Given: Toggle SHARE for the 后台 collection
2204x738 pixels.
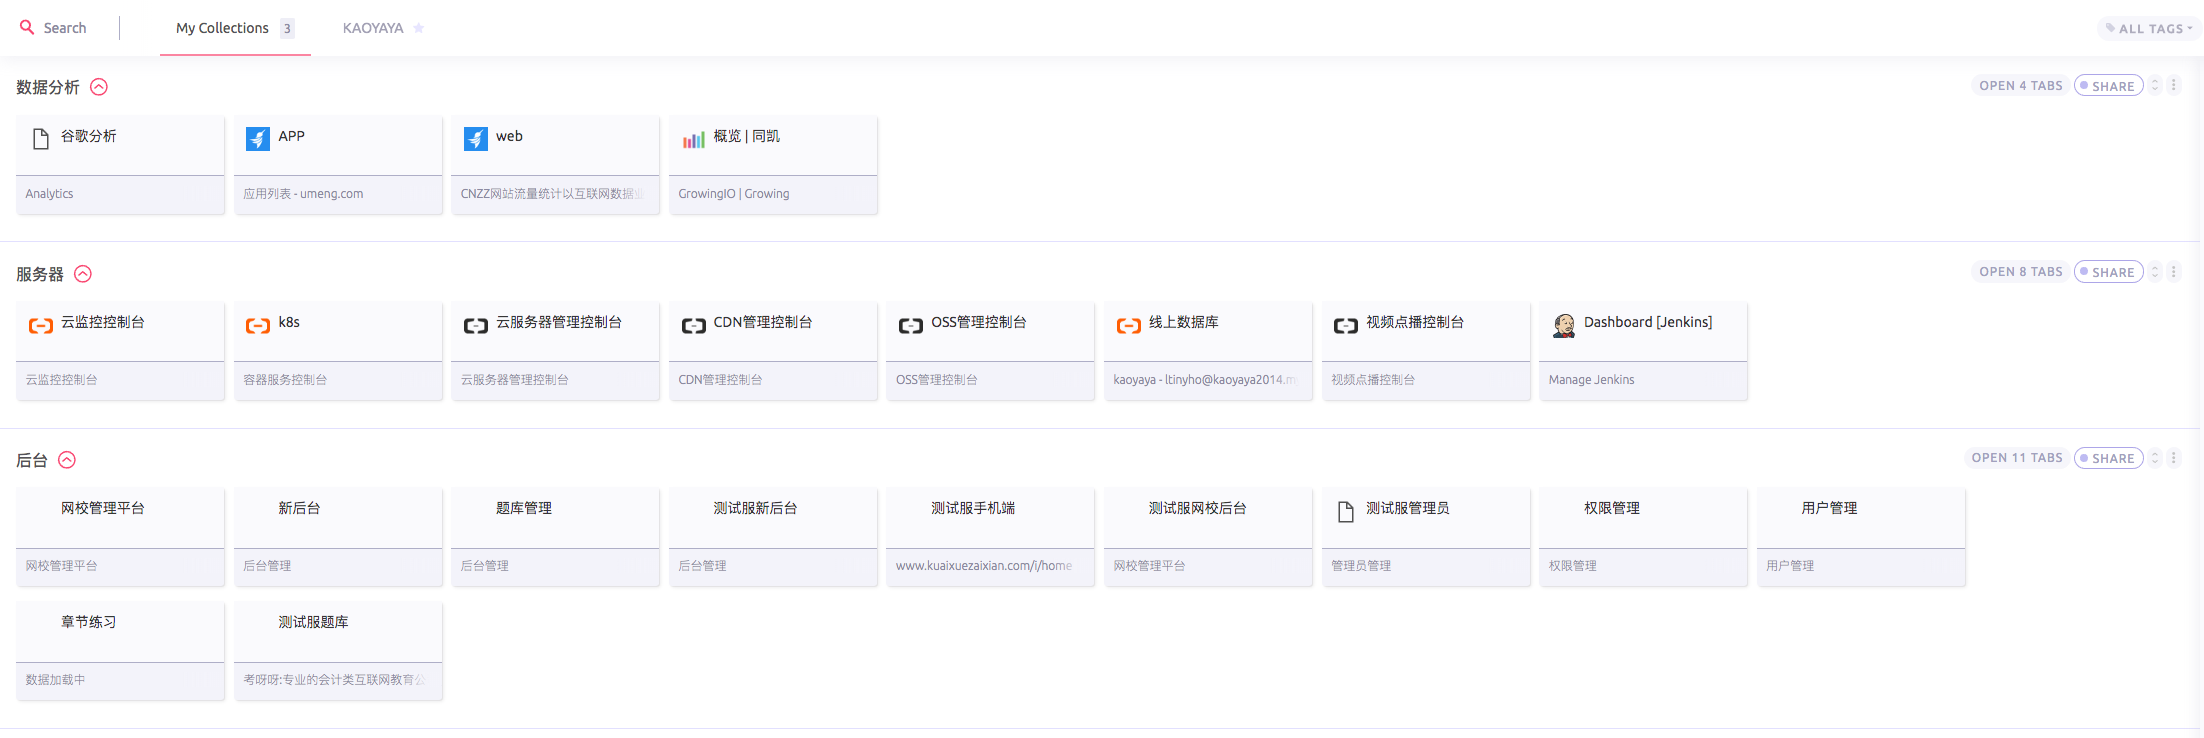Looking at the screenshot, I should tap(2109, 458).
